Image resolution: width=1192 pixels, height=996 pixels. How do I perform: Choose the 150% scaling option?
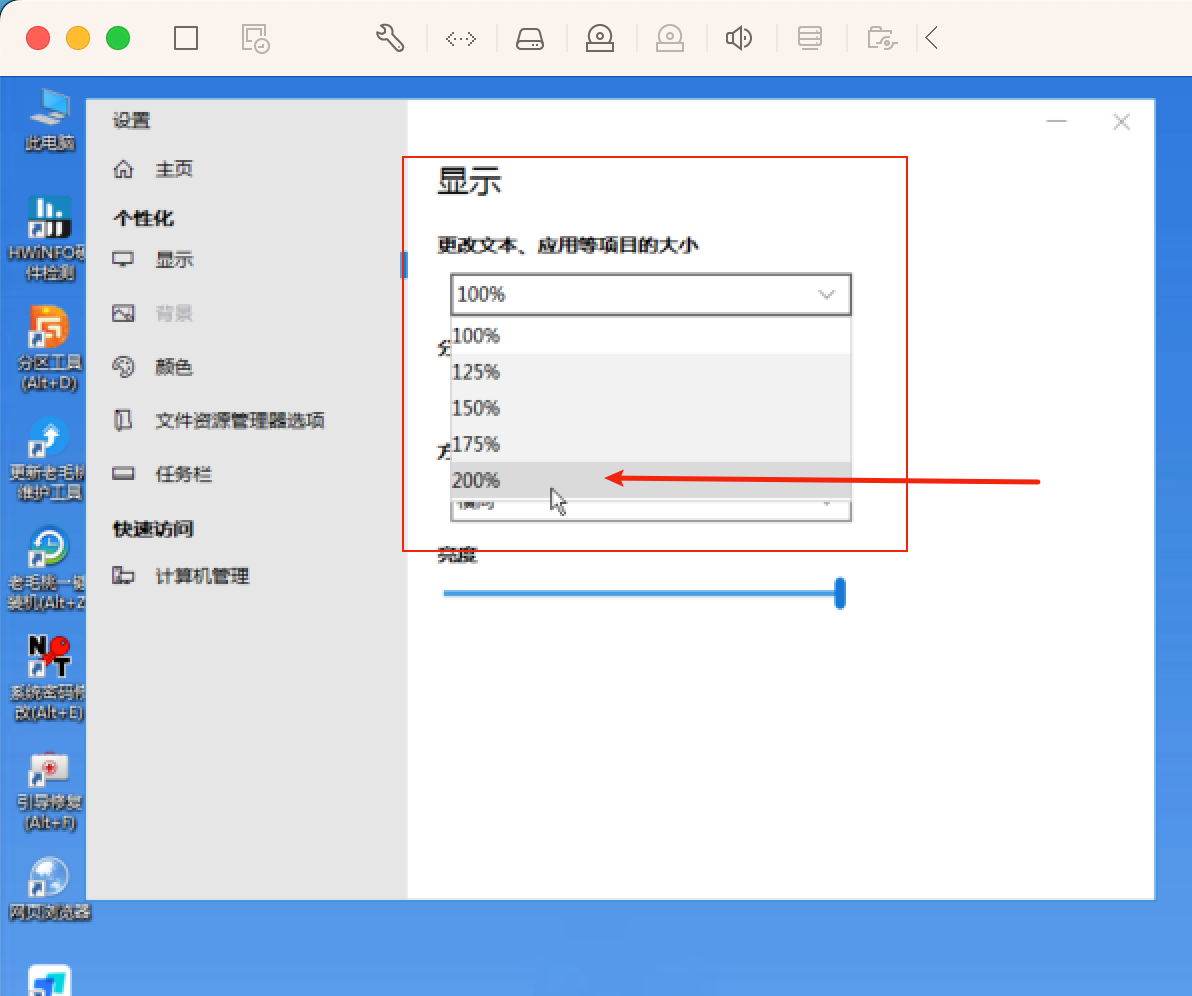651,408
